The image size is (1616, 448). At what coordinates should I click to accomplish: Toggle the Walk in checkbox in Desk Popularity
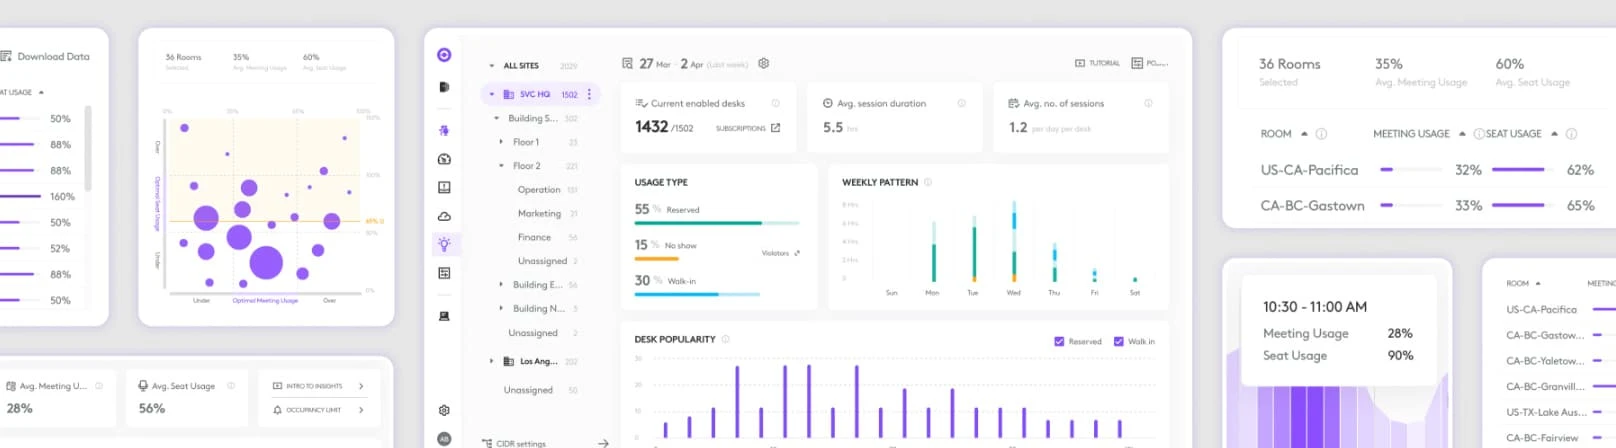coord(1118,341)
